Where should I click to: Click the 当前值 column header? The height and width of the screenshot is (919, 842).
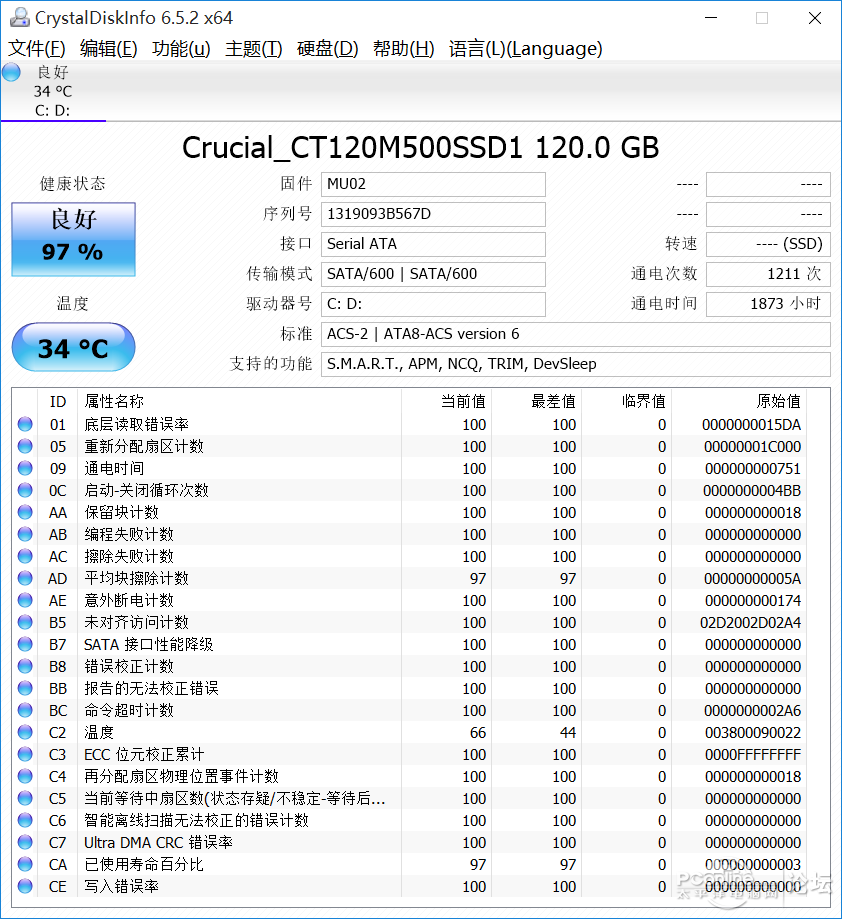(446, 401)
